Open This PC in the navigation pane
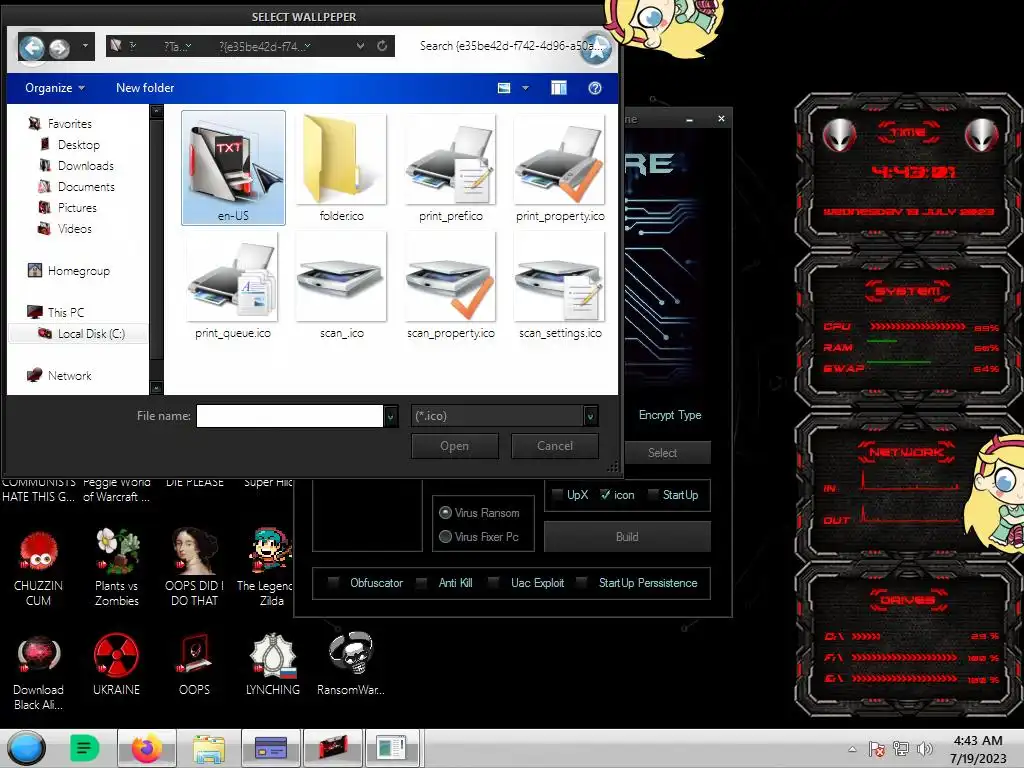Screen dimensions: 1024x768 coord(65,312)
